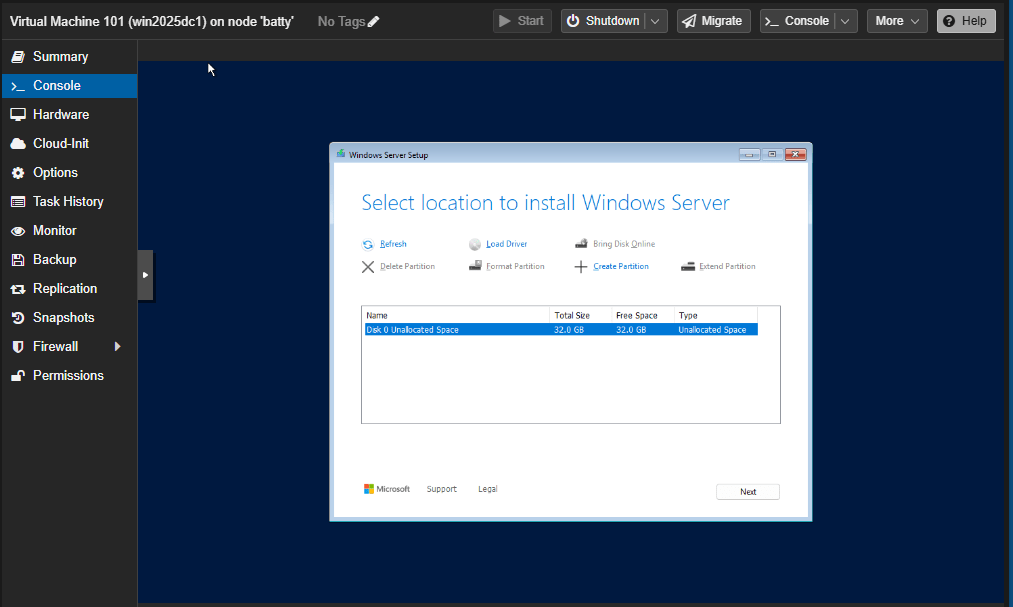
Task: Open the More dropdown menu
Action: 897,21
